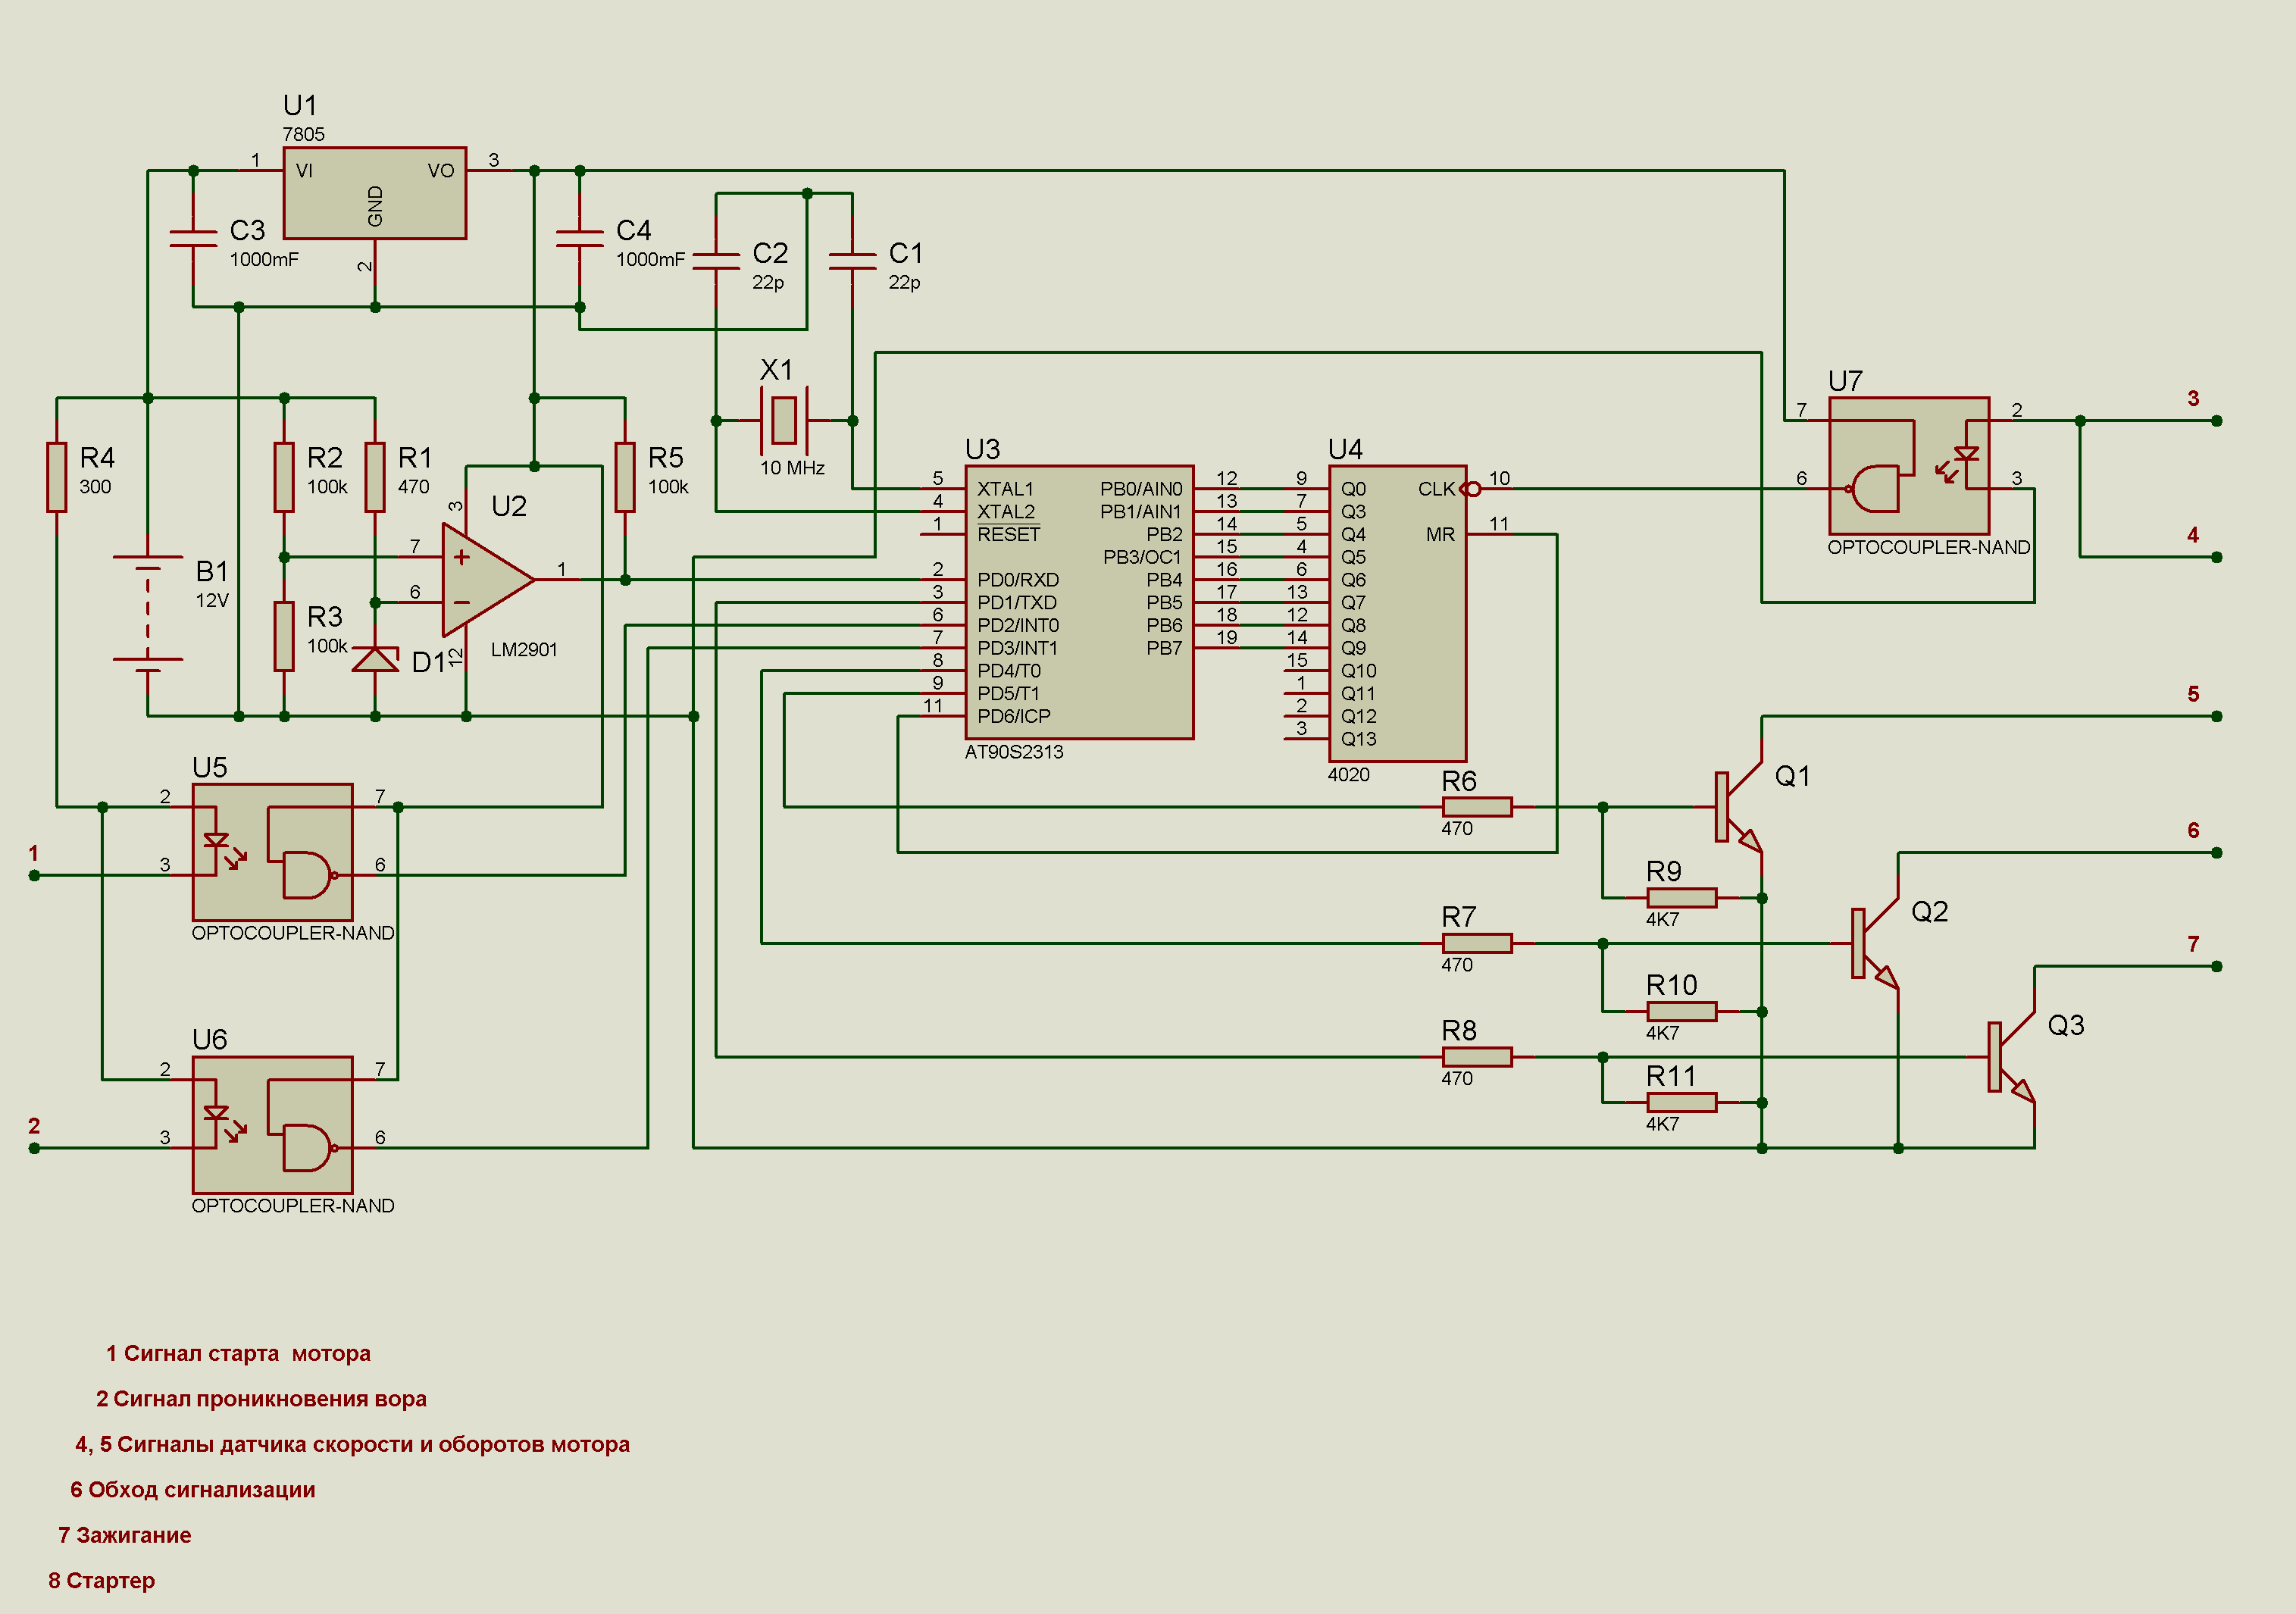Select the U6 optocoupler NAND block

point(272,1125)
